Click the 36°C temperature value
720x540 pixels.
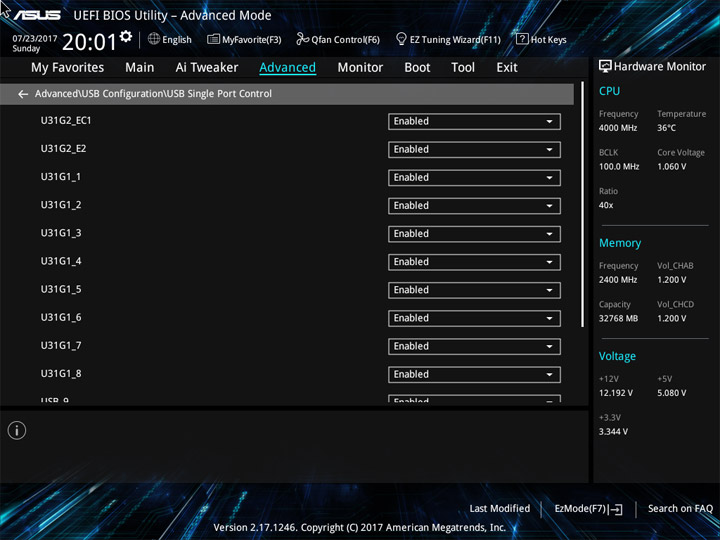(666, 128)
